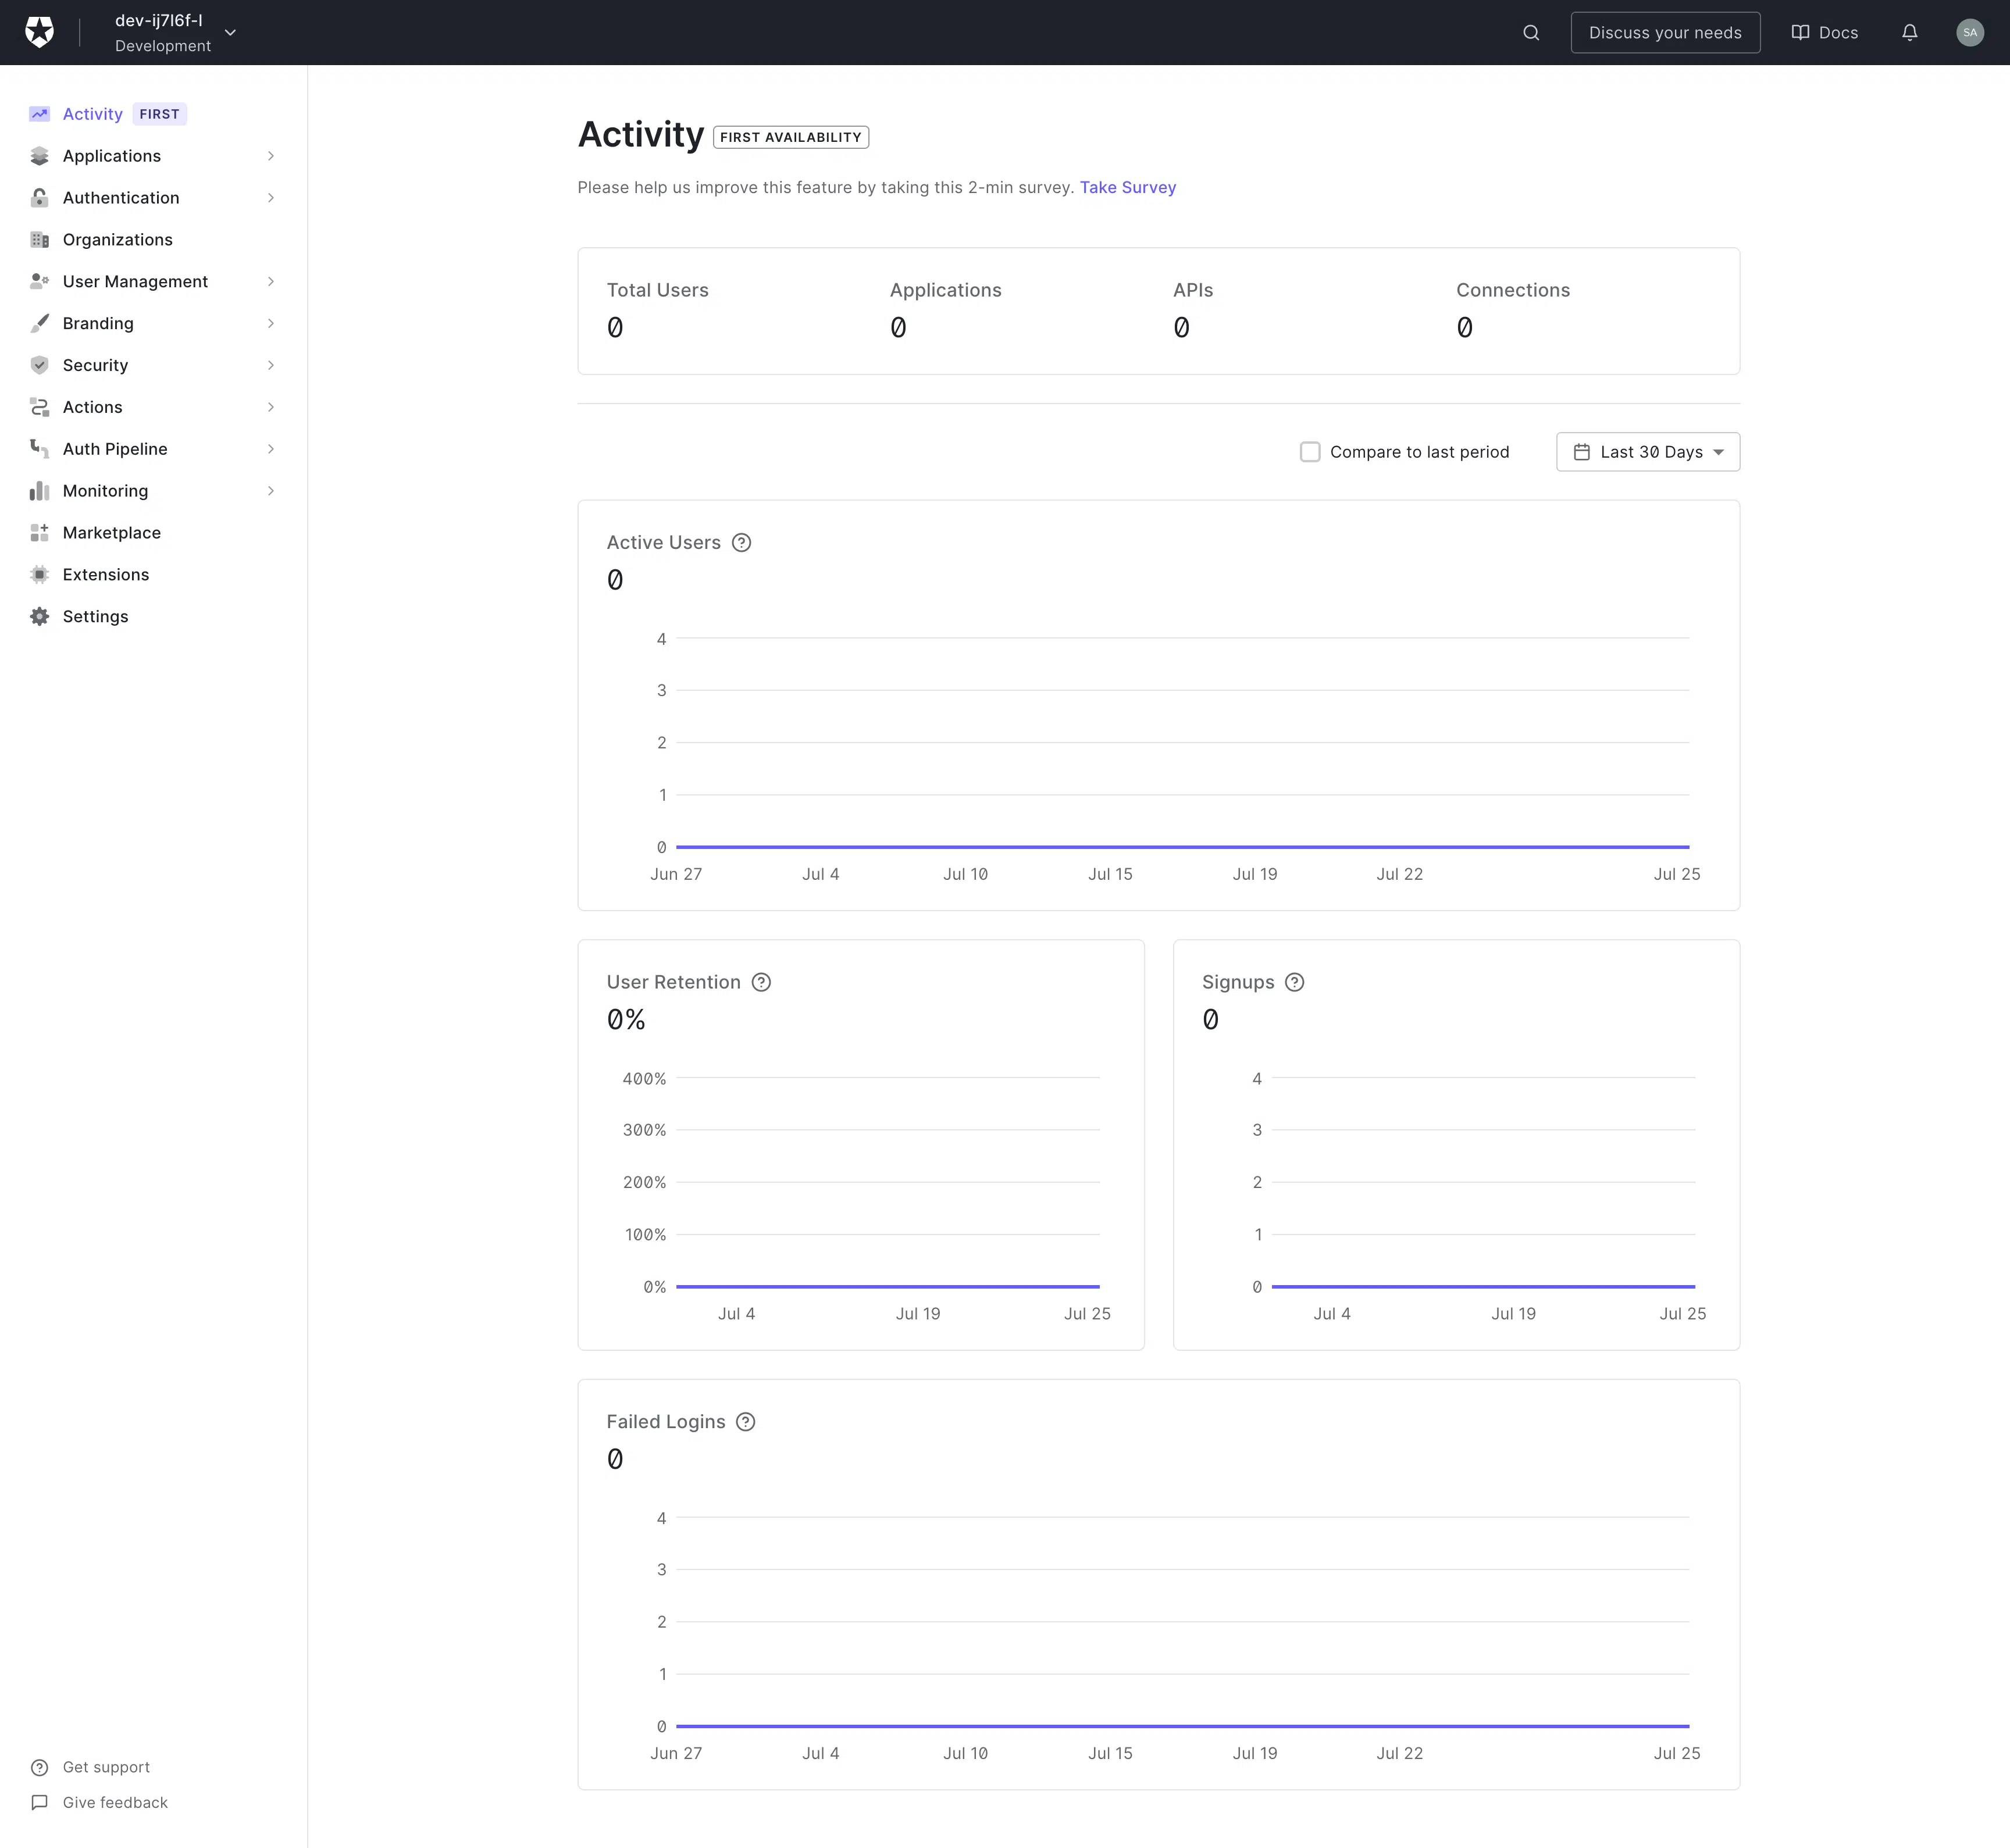Open the Organizations menu item
2010x1848 pixels.
pos(117,240)
